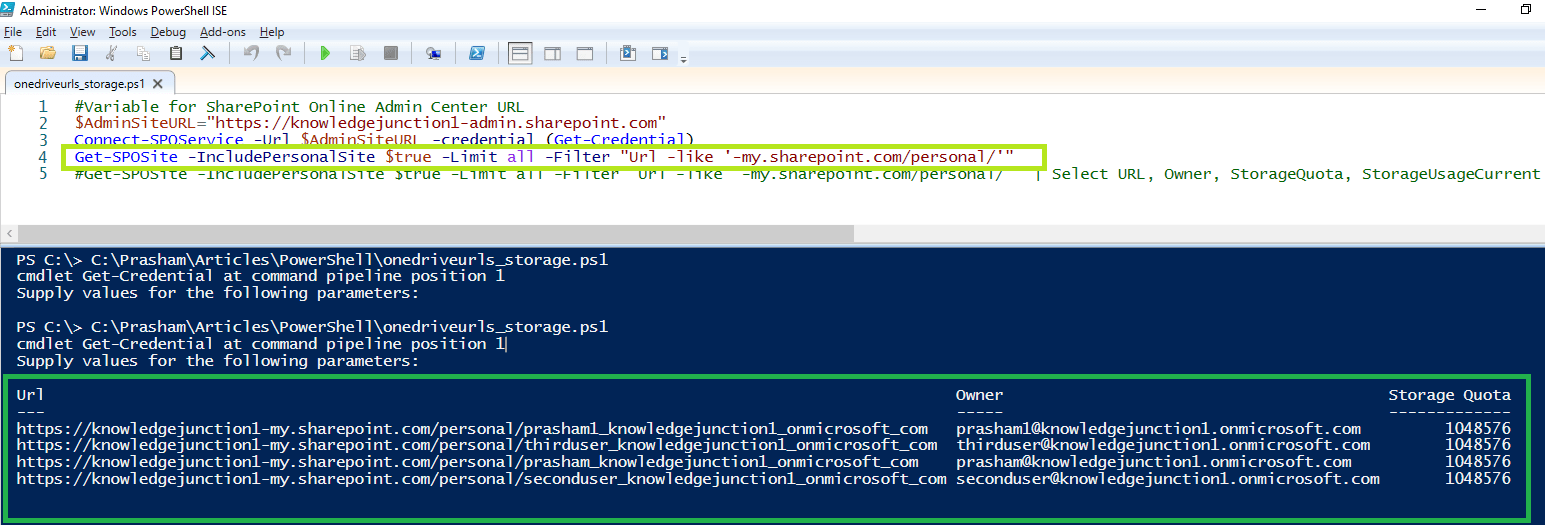Run the script with the green play icon
The image size is (1545, 525).
[x=325, y=53]
